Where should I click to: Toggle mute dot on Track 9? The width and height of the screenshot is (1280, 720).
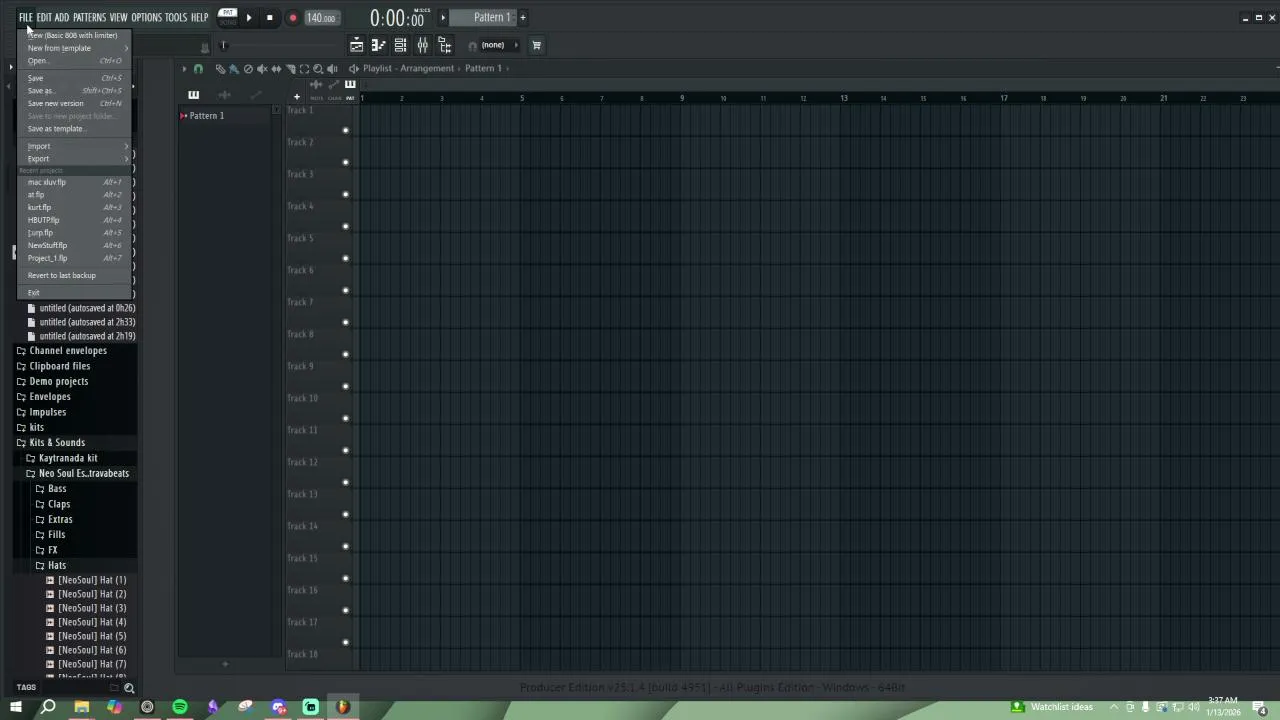click(346, 386)
